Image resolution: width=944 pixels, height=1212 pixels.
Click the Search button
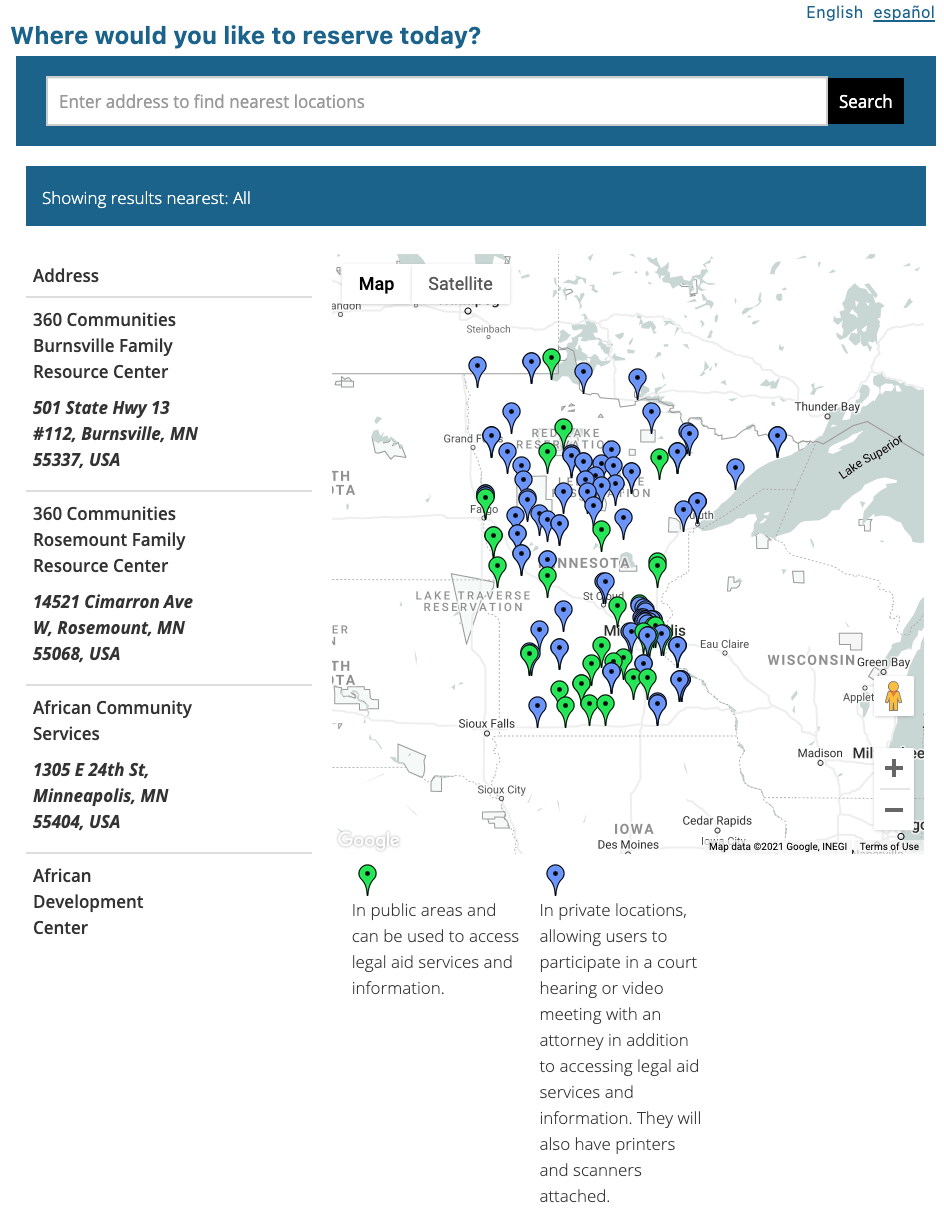(865, 101)
